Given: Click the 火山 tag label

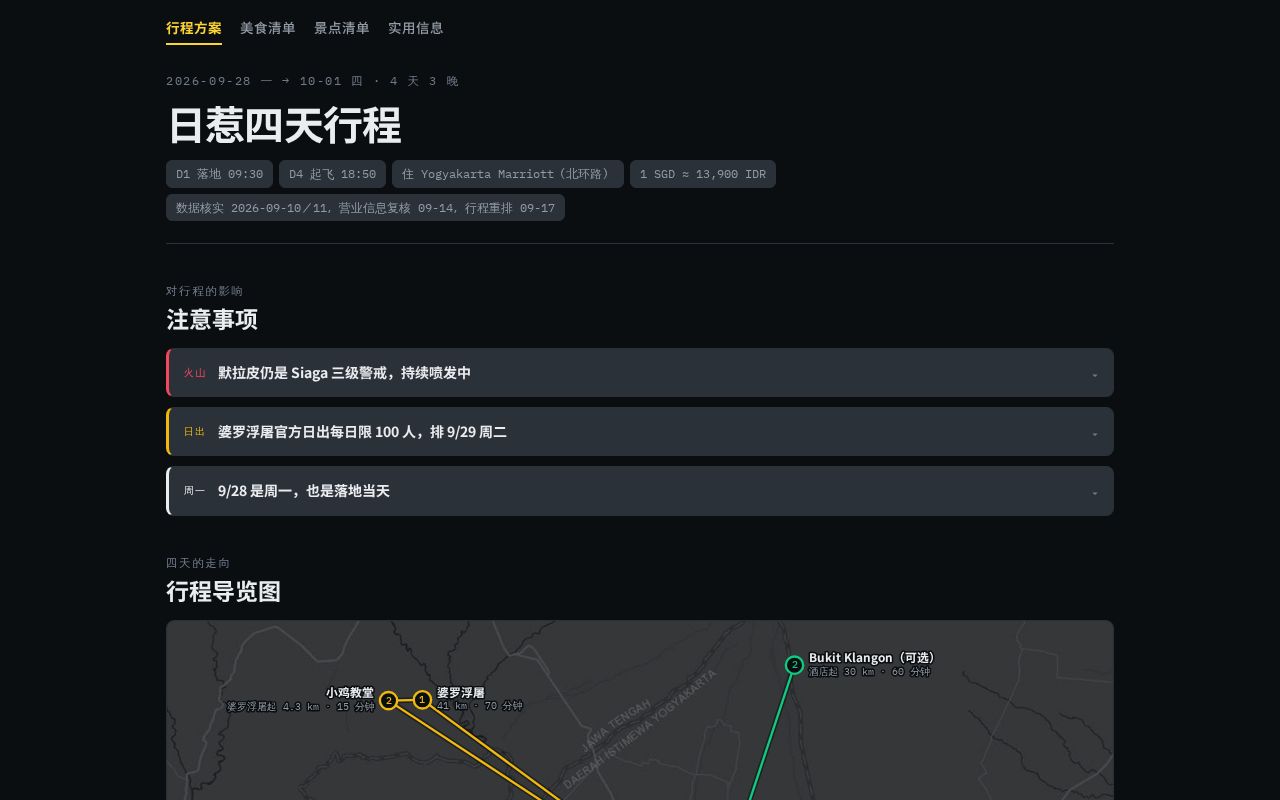Looking at the screenshot, I should pyautogui.click(x=194, y=373).
